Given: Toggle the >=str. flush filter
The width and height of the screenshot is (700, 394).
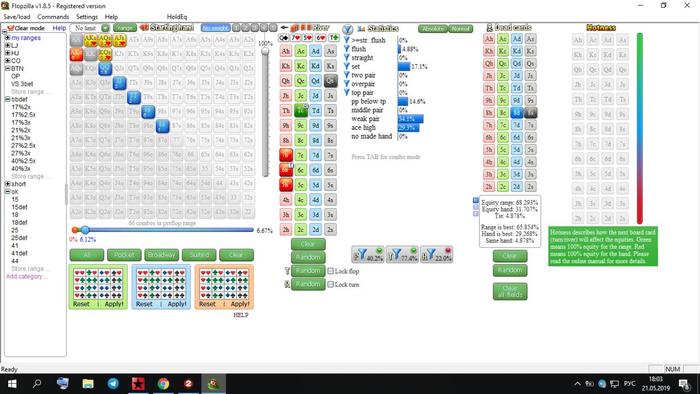Looking at the screenshot, I should click(346, 40).
